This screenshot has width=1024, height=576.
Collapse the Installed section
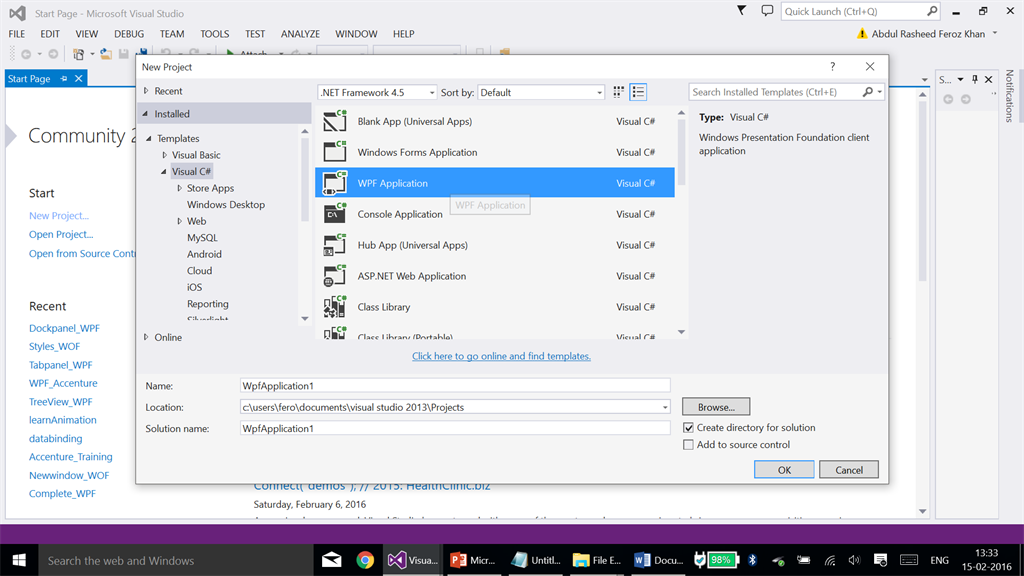pos(146,114)
